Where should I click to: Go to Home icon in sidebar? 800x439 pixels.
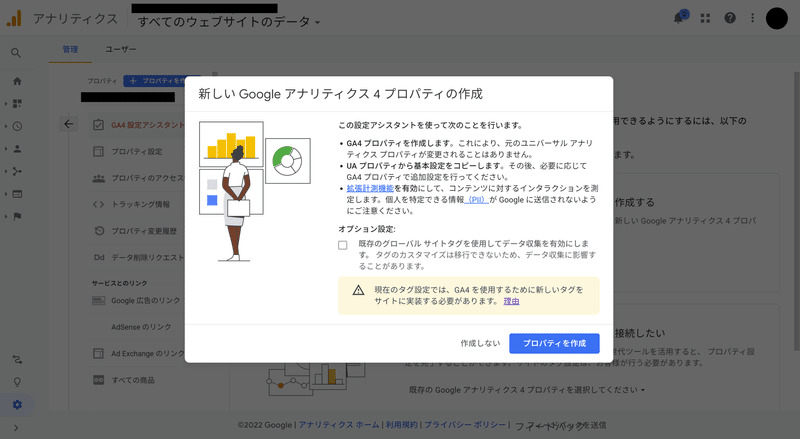click(x=17, y=81)
